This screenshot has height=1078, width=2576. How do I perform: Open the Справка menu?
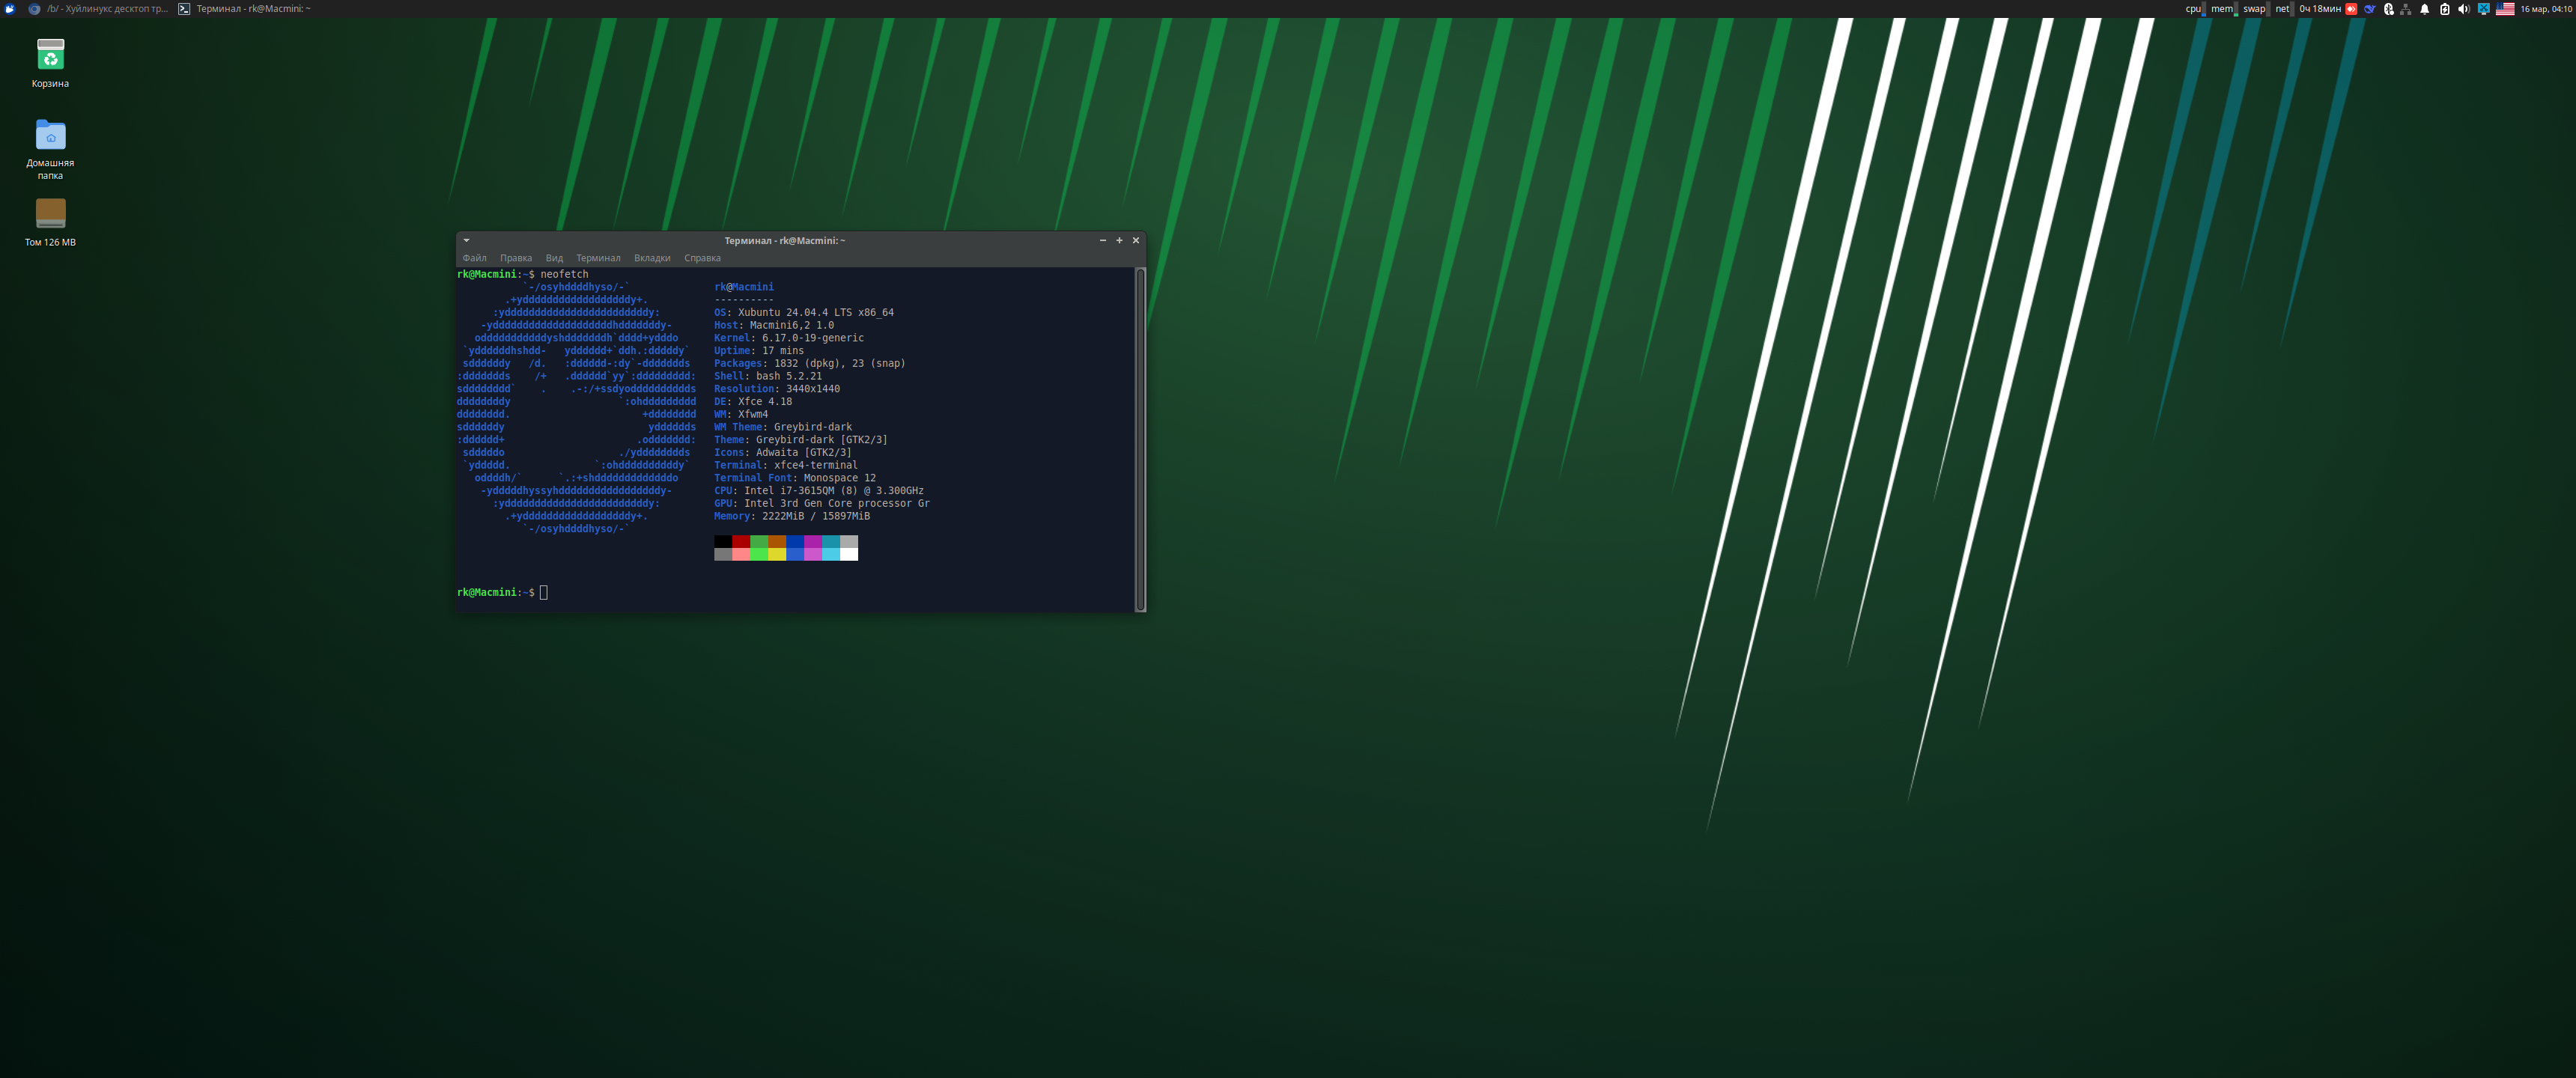(702, 258)
